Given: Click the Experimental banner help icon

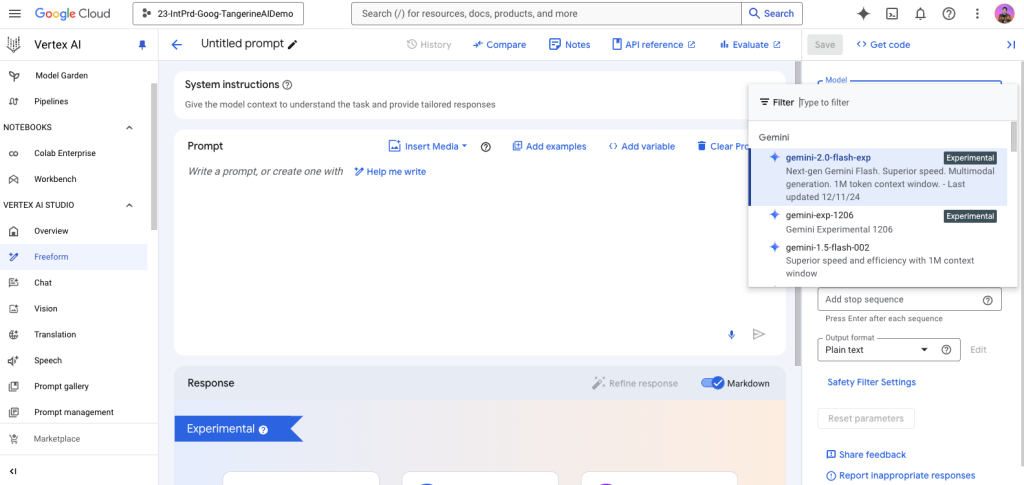Looking at the screenshot, I should pyautogui.click(x=263, y=430).
